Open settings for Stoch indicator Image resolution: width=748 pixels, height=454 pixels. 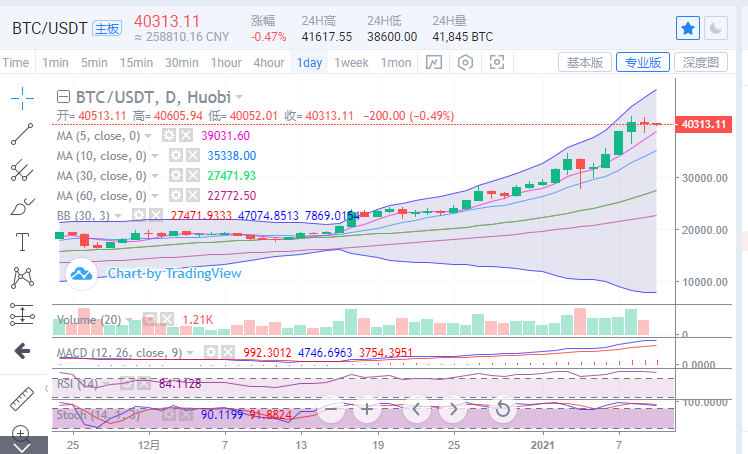pyautogui.click(x=169, y=414)
